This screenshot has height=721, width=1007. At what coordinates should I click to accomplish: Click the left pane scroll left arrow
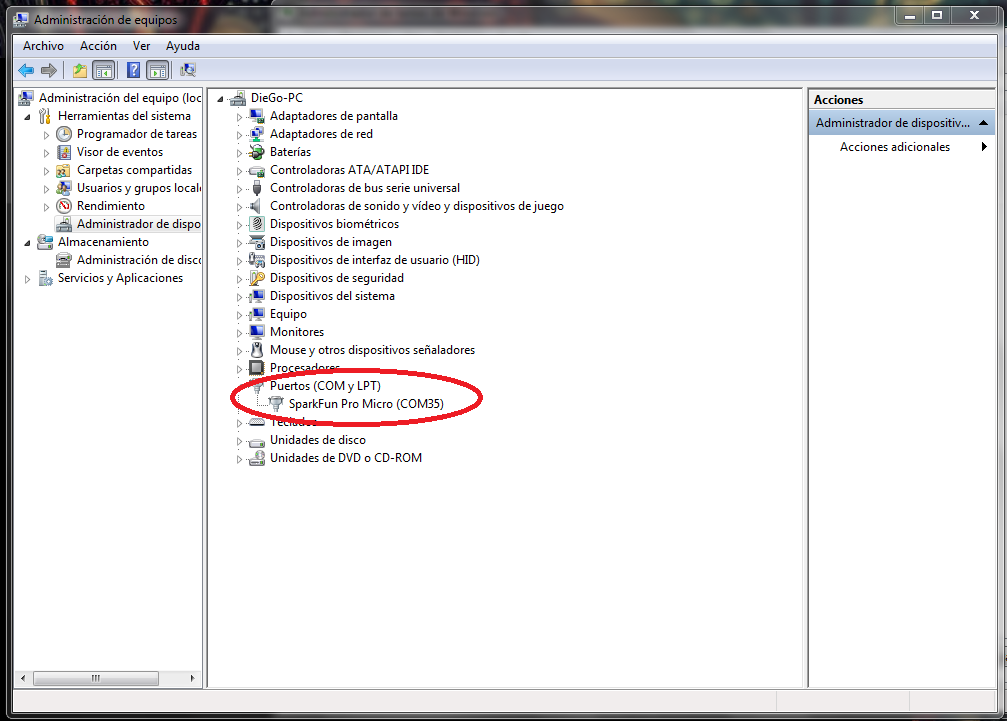(23, 678)
